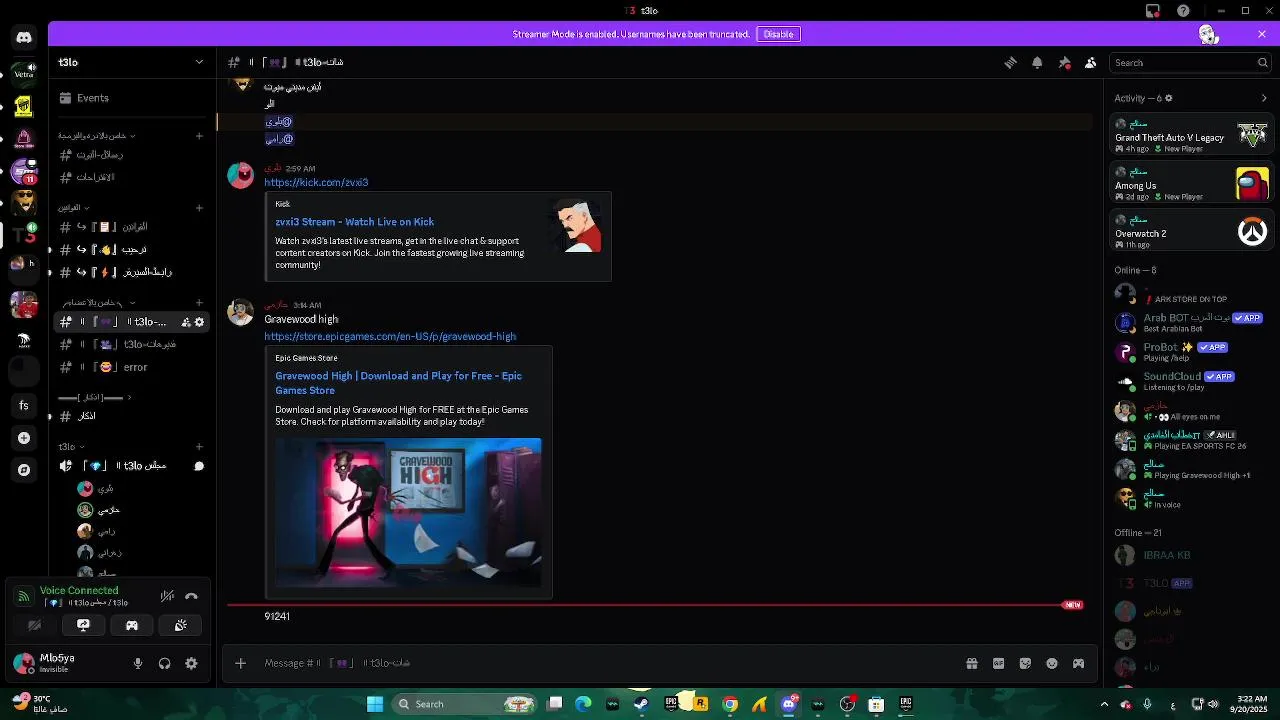Share your screen in the voice panel

(x=83, y=625)
